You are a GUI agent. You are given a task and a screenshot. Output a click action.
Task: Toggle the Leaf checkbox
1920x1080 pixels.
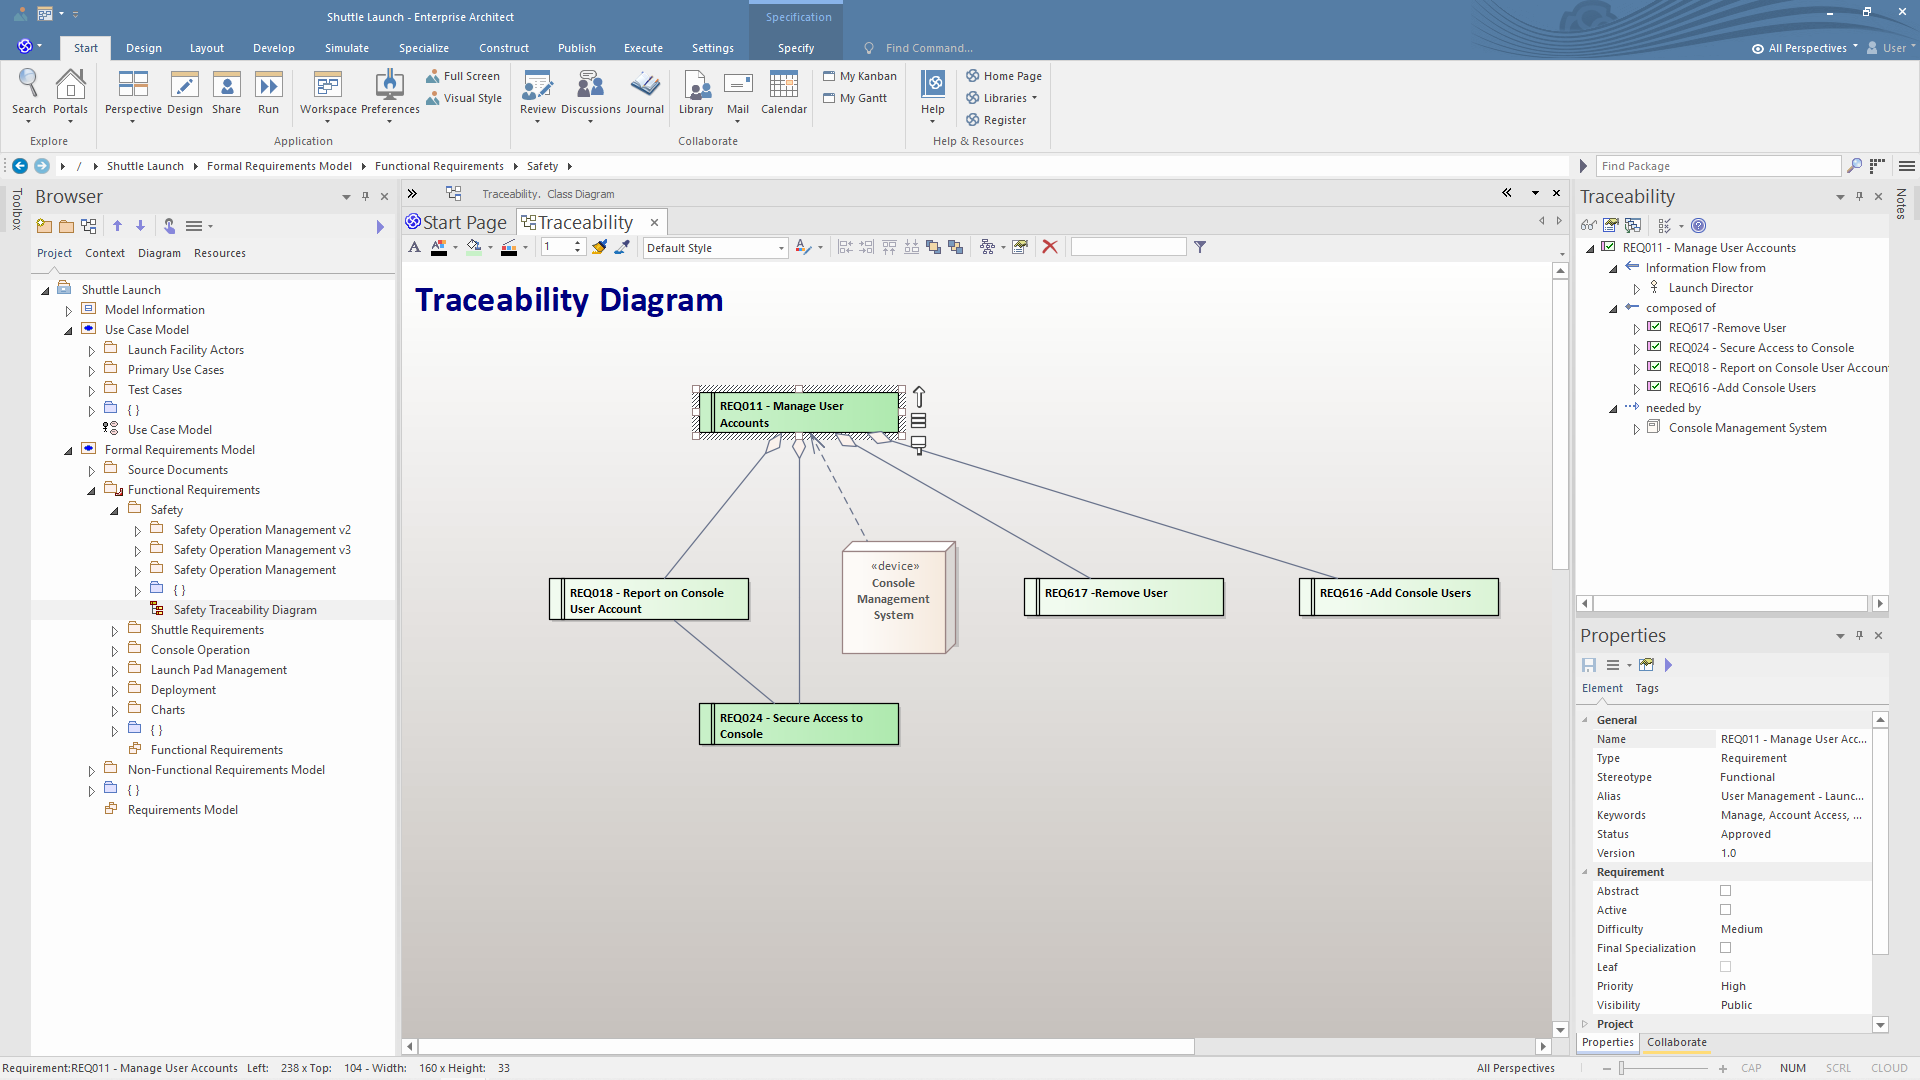(1725, 967)
